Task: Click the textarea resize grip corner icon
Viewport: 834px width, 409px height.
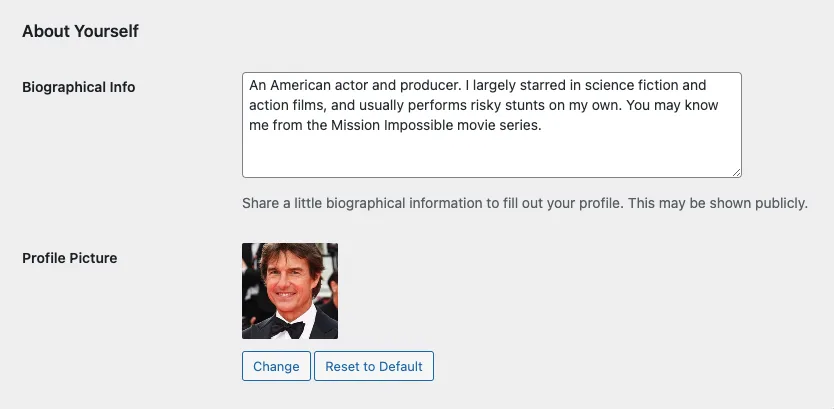Action: pos(736,172)
